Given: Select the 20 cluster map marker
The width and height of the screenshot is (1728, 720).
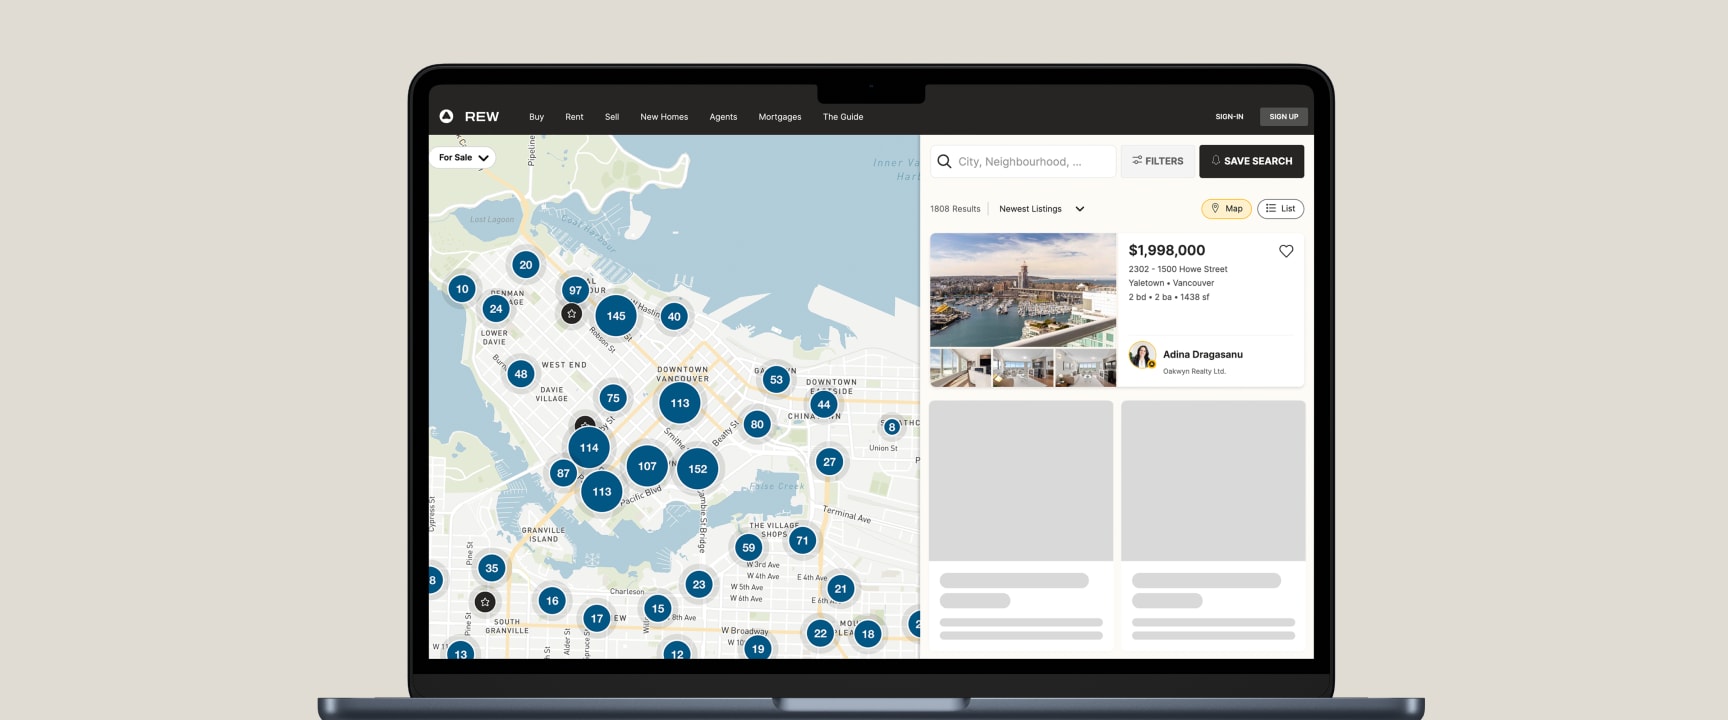Looking at the screenshot, I should 526,265.
